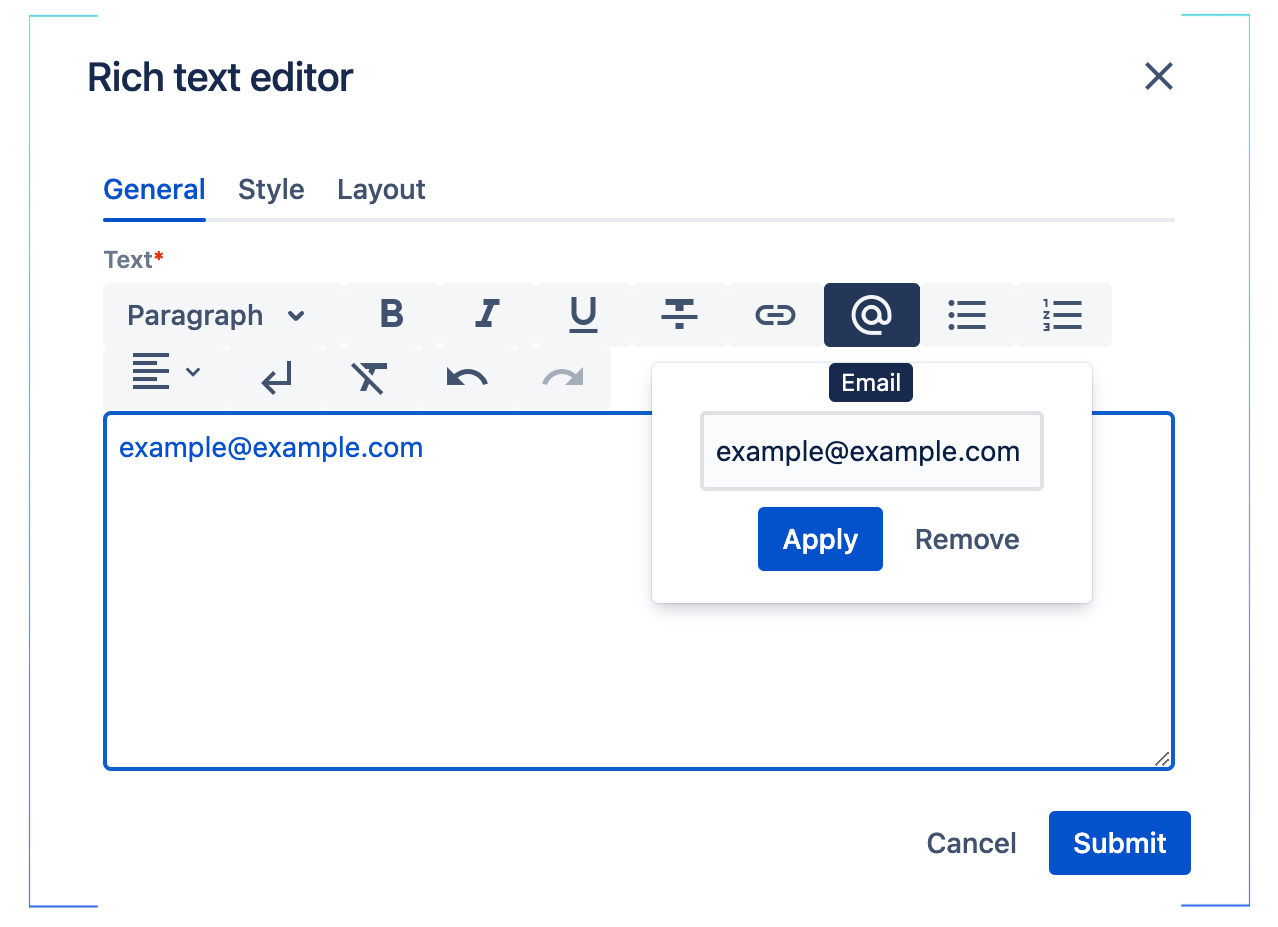
Task: Switch to the Style tab
Action: point(271,190)
